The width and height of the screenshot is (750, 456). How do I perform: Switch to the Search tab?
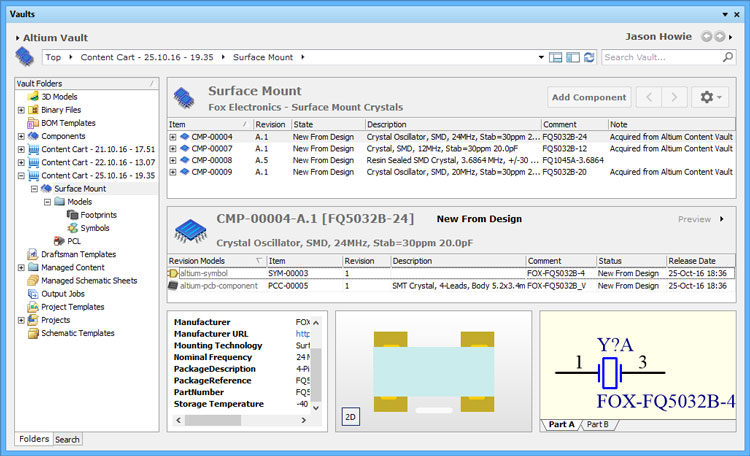pyautogui.click(x=68, y=439)
